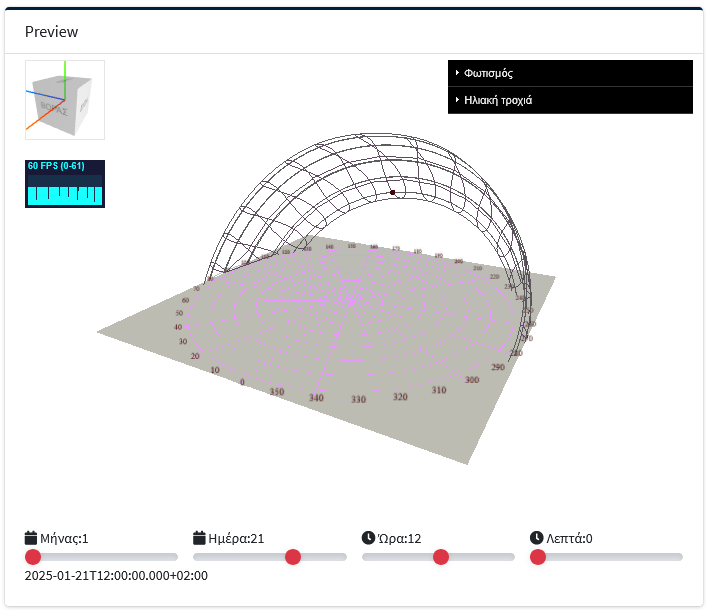Expand the Φωτισμός settings folder
This screenshot has width=708, height=612.
[x=570, y=73]
